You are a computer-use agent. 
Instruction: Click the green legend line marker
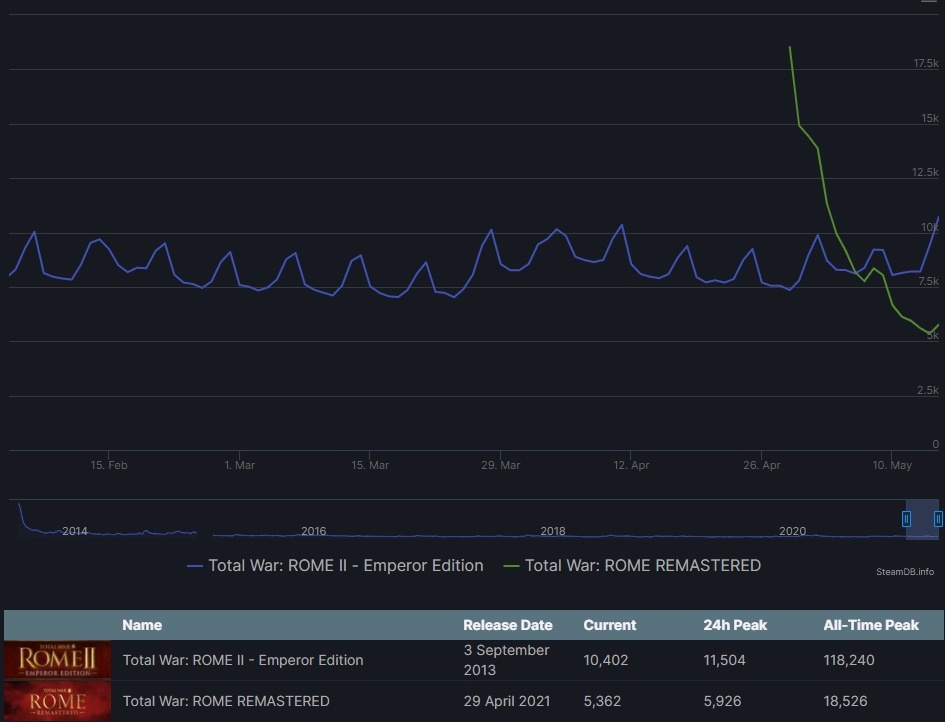(x=512, y=566)
